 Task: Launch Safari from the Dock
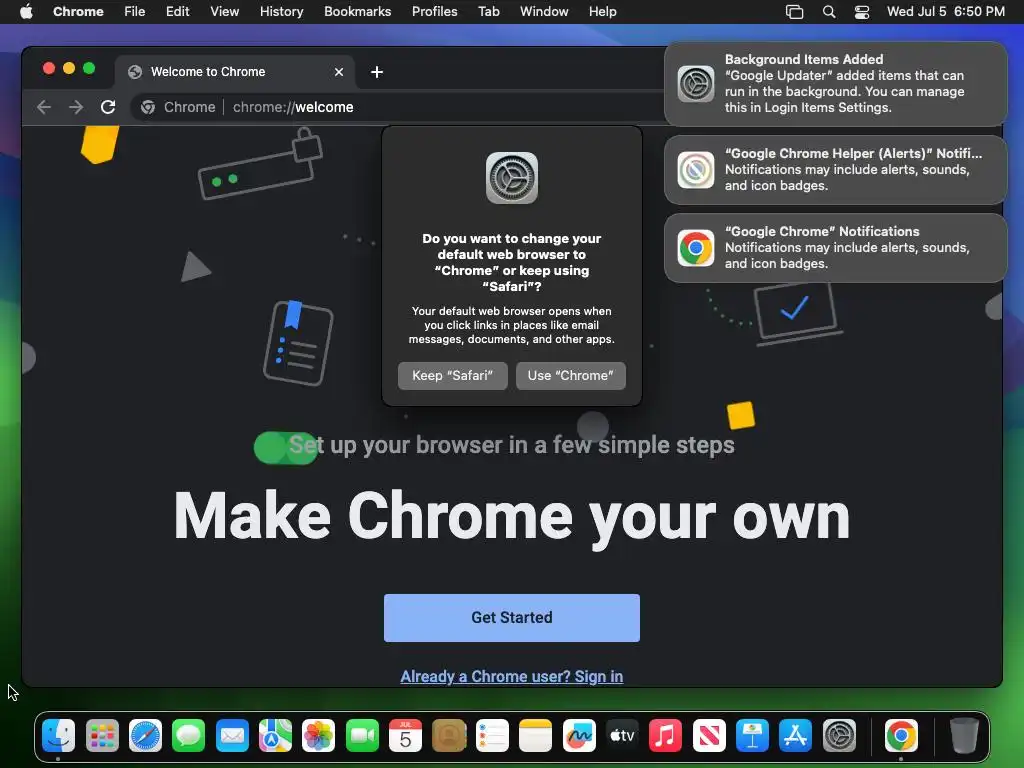[x=145, y=735]
